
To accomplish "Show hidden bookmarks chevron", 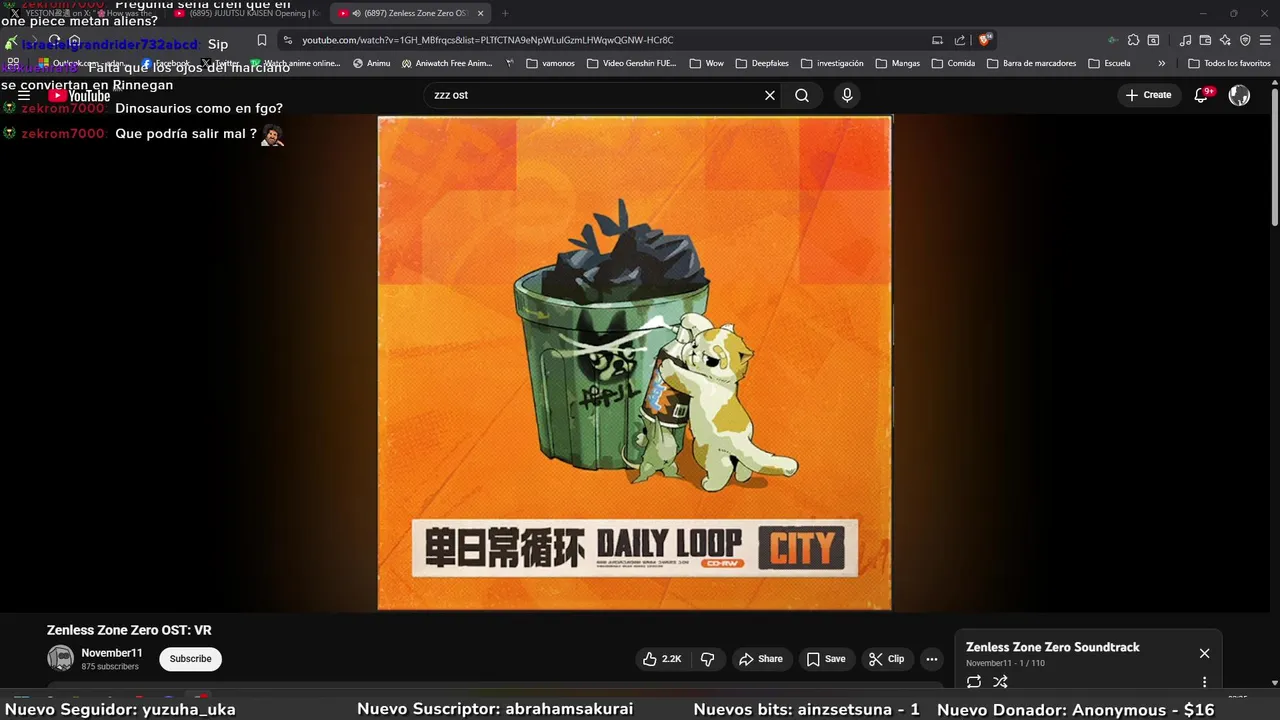I will pyautogui.click(x=1161, y=63).
